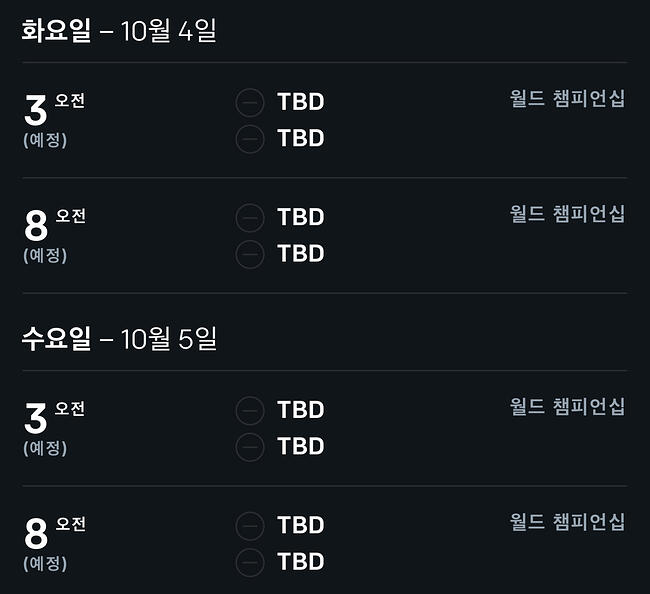Click second team placeholder icon, Wednesday 3 오전 match
Viewport: 650px width, 594px height.
tap(250, 447)
